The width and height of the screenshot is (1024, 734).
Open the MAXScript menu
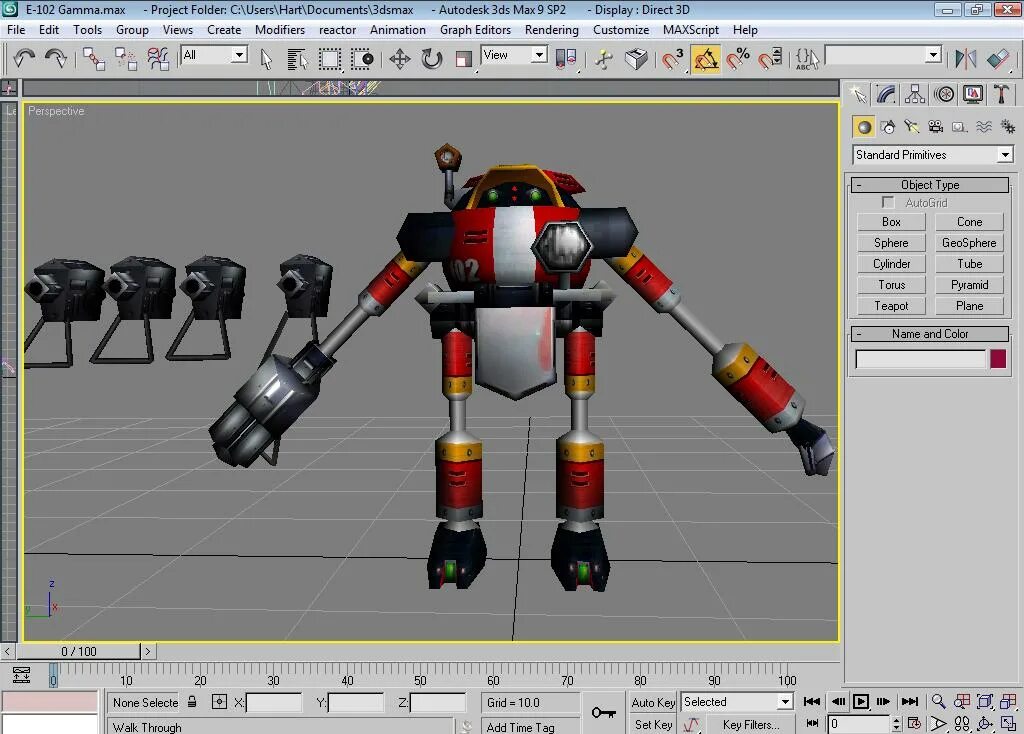tap(691, 30)
